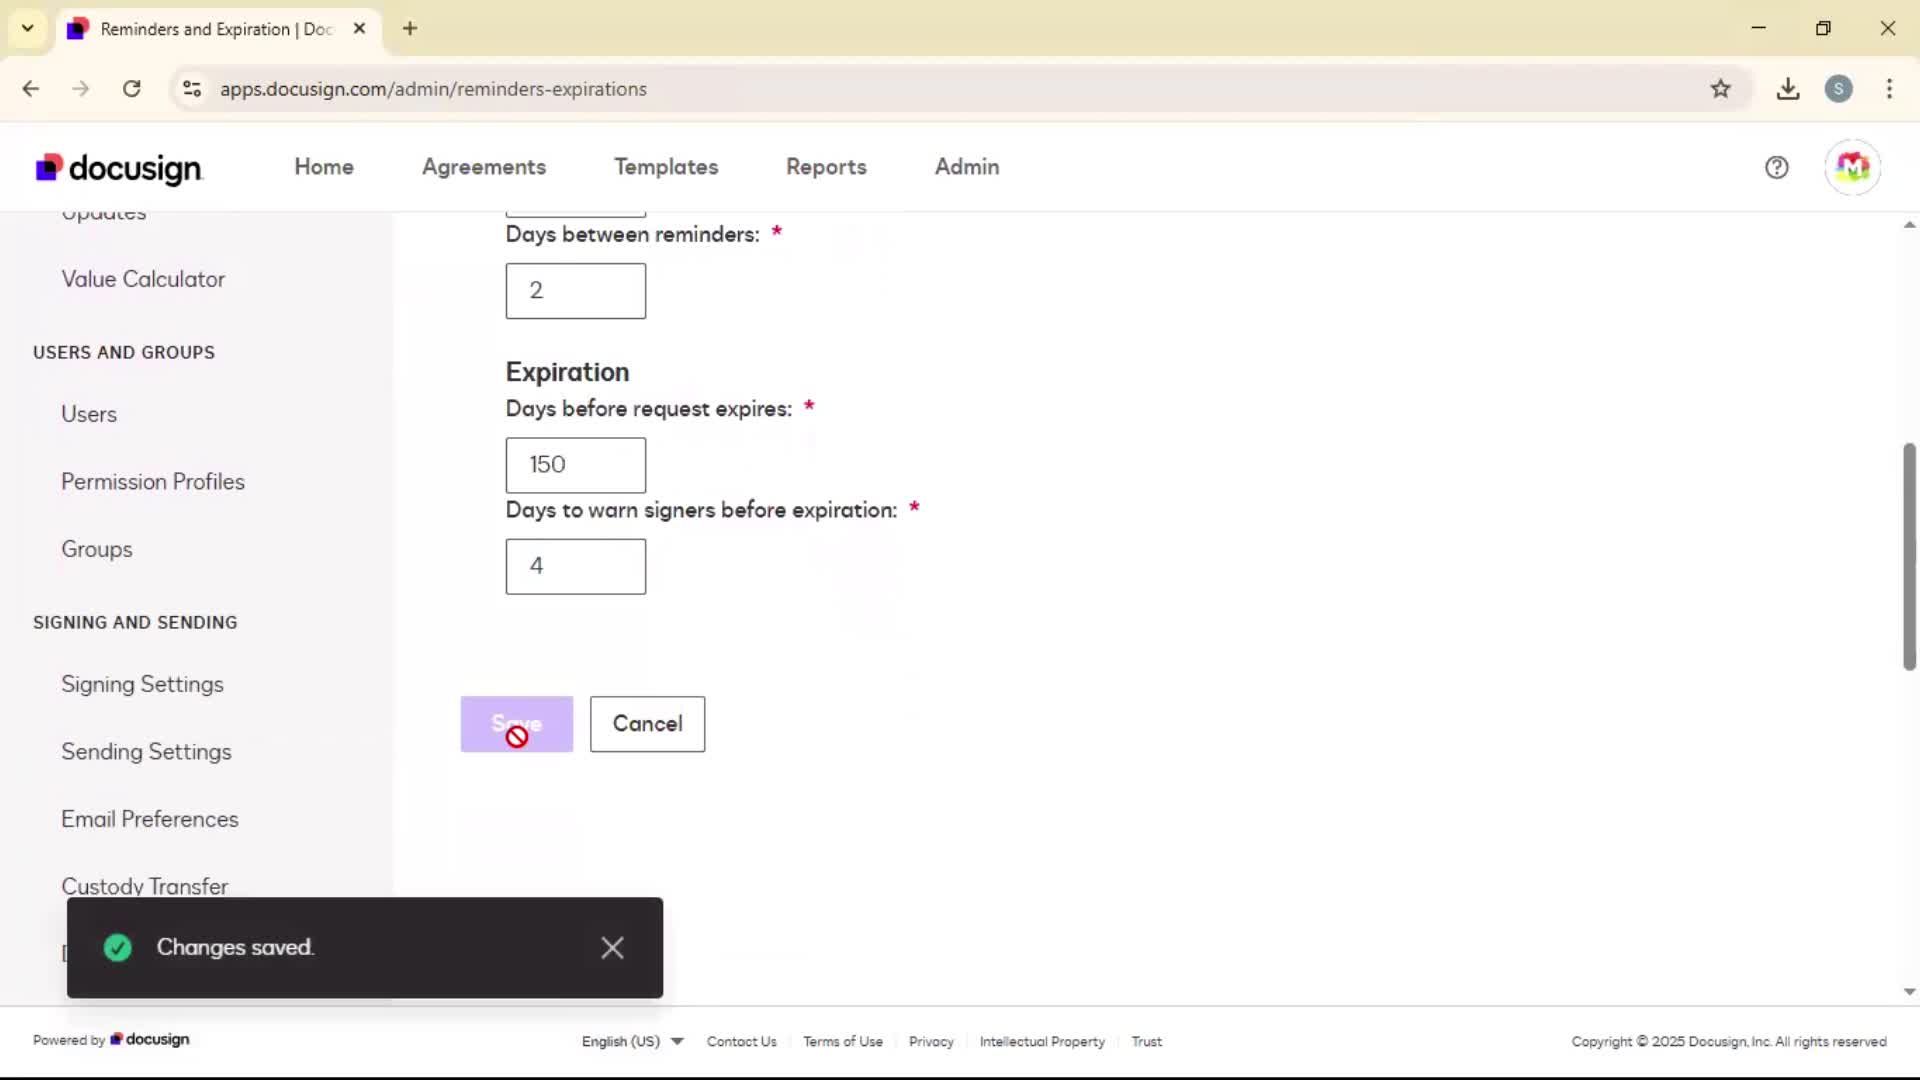Click the Days before request expires field
1920x1080 pixels.
pyautogui.click(x=576, y=465)
